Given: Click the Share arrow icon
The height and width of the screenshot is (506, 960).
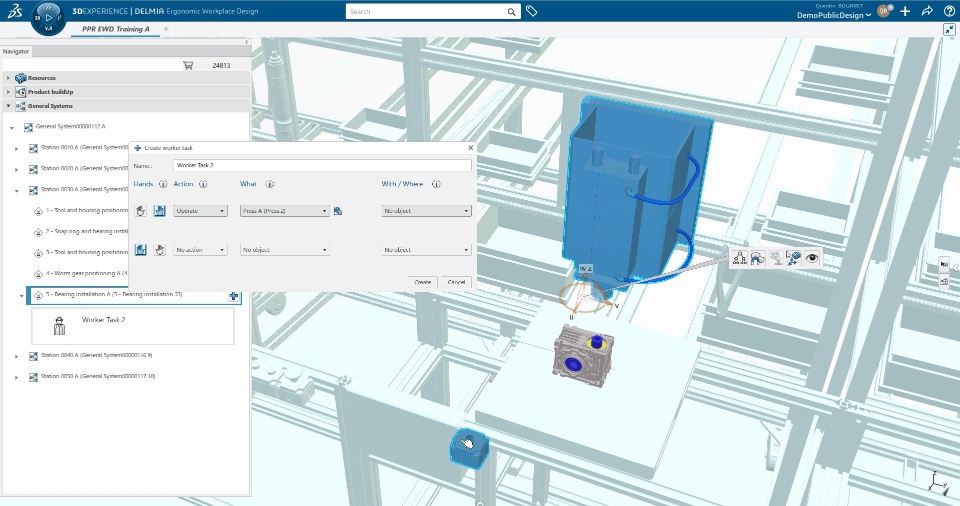Looking at the screenshot, I should 927,11.
